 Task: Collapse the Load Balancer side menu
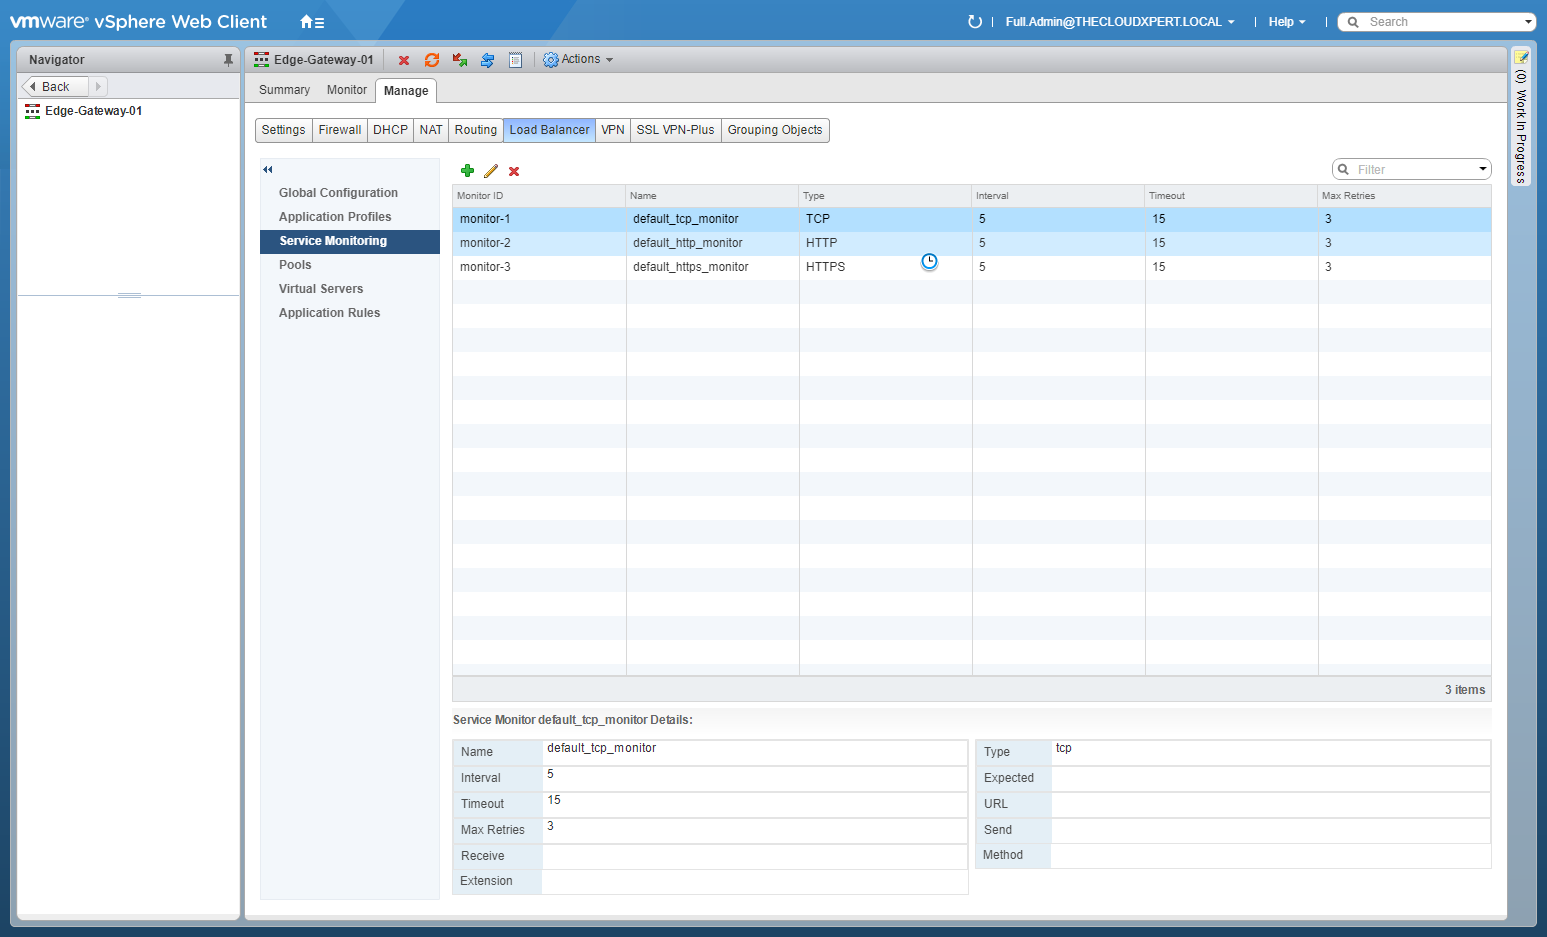tap(268, 169)
